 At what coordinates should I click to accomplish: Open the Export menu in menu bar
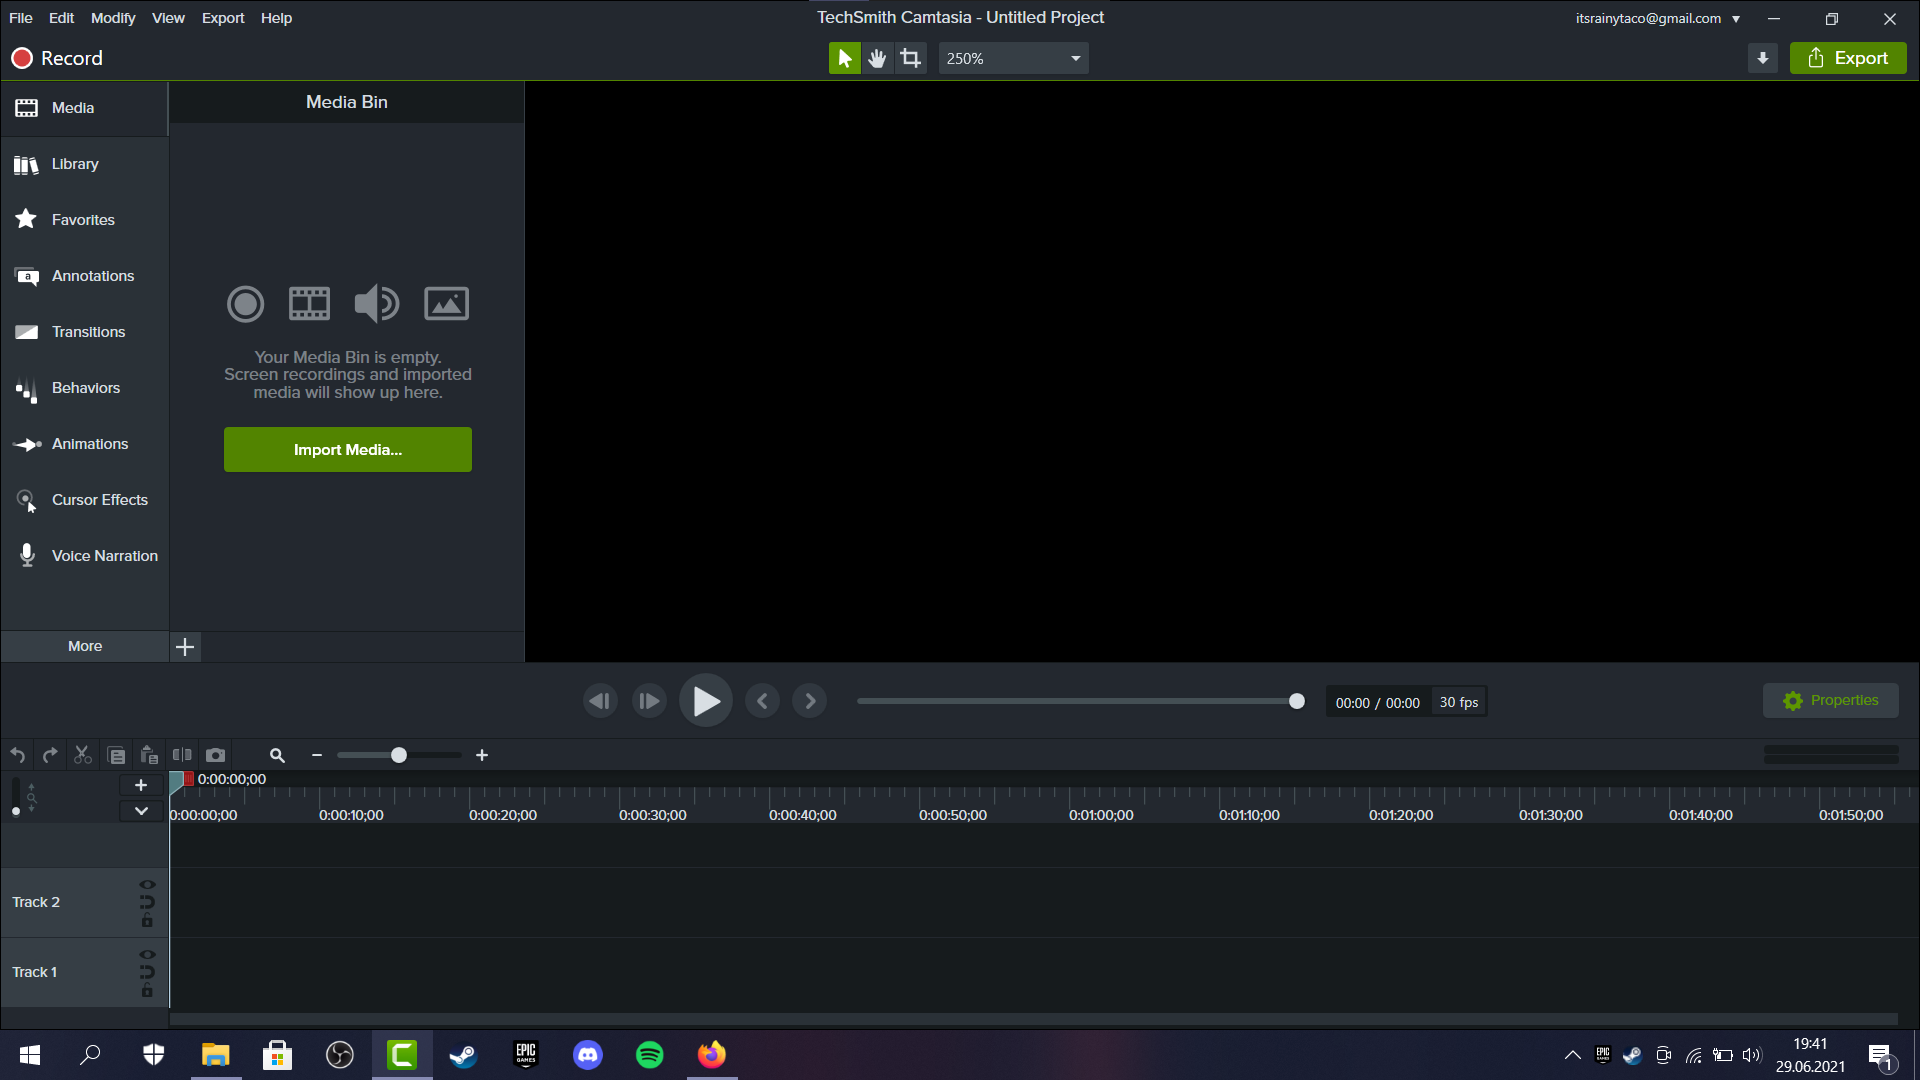223,18
